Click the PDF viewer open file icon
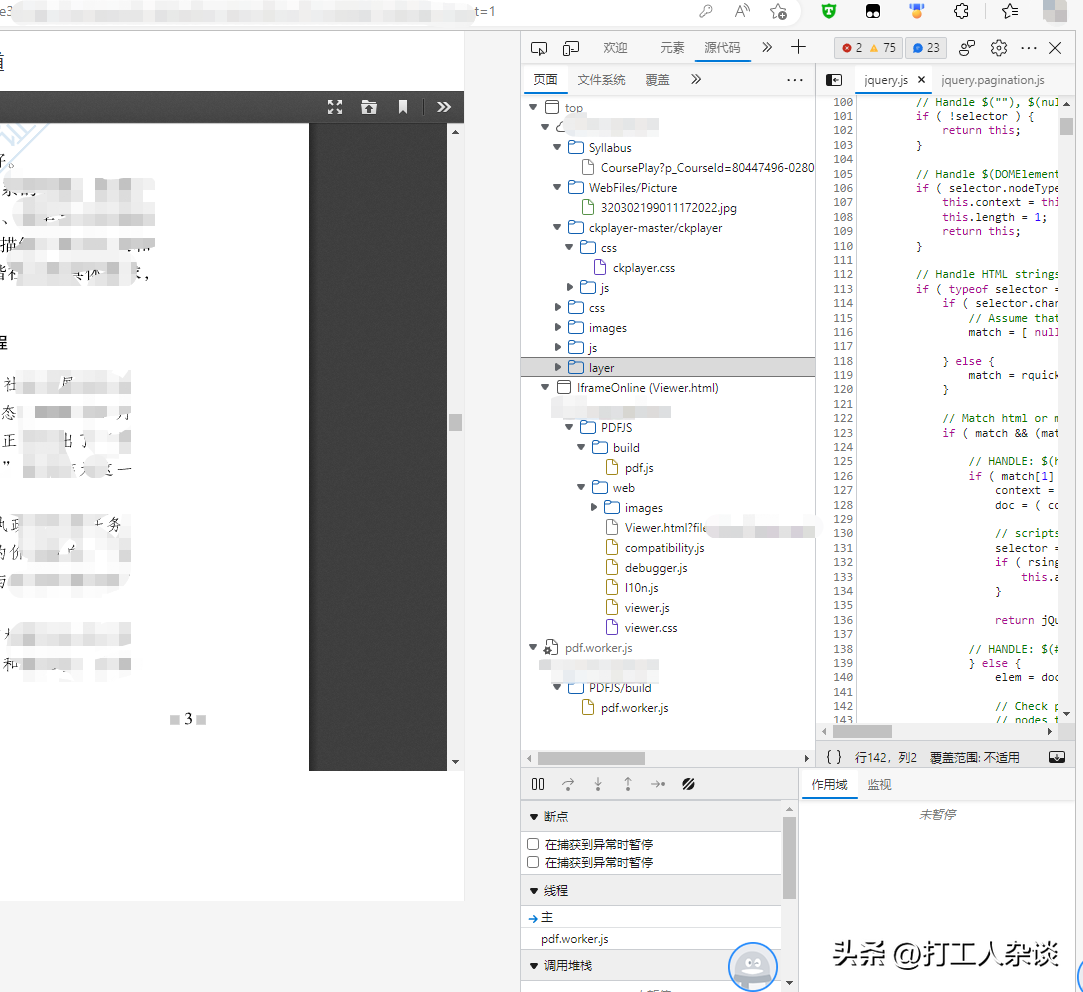1083x992 pixels. click(x=369, y=107)
